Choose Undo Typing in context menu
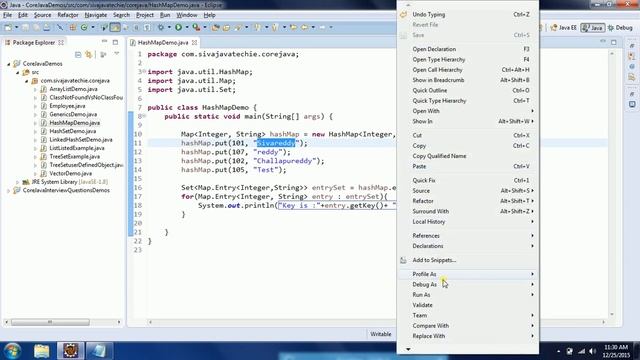The image size is (640, 360). tap(468, 14)
